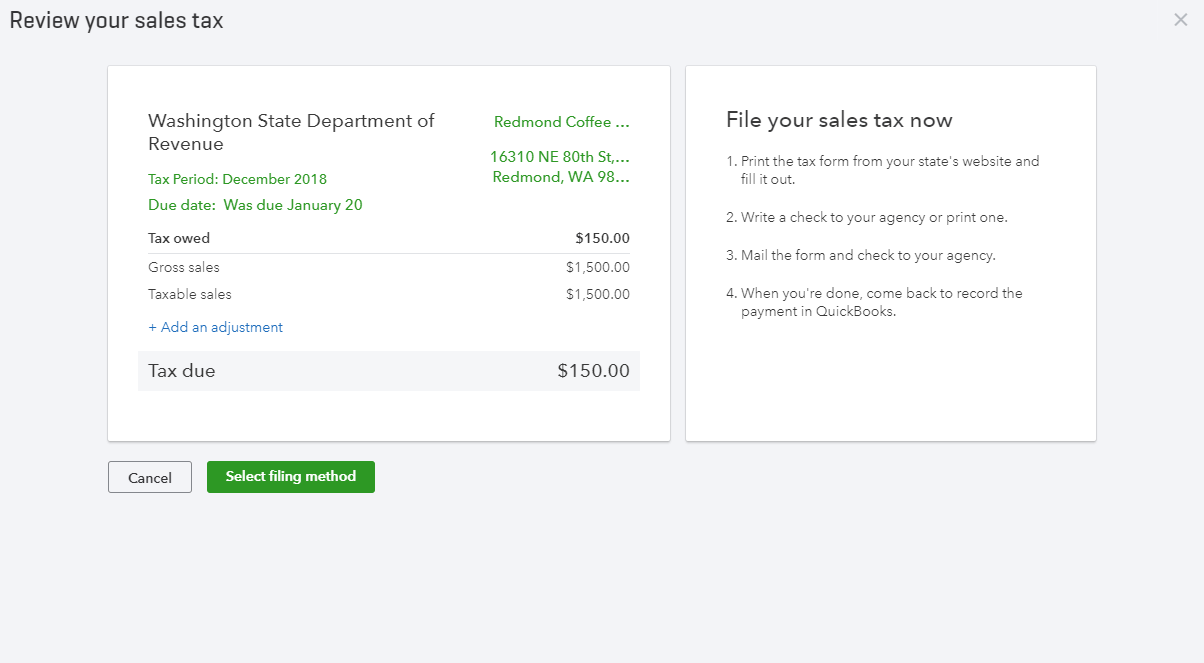This screenshot has width=1204, height=663.
Task: Click the Tax owed $150.00 amount
Action: (x=602, y=238)
